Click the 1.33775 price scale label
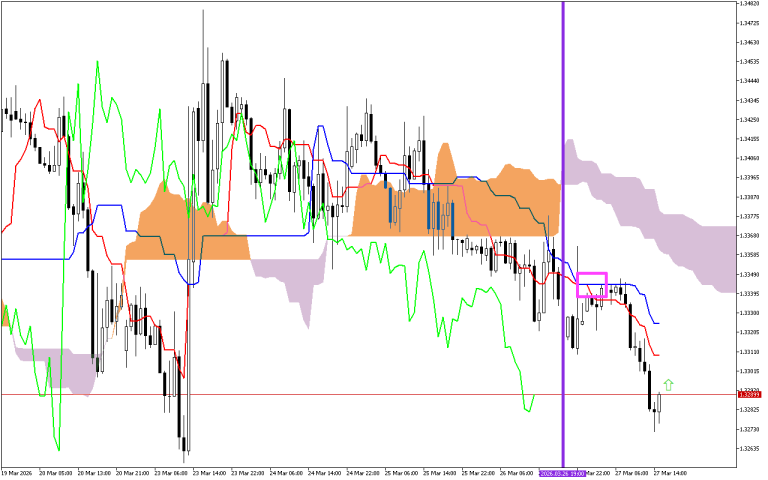The height and width of the screenshot is (480, 768). (749, 216)
